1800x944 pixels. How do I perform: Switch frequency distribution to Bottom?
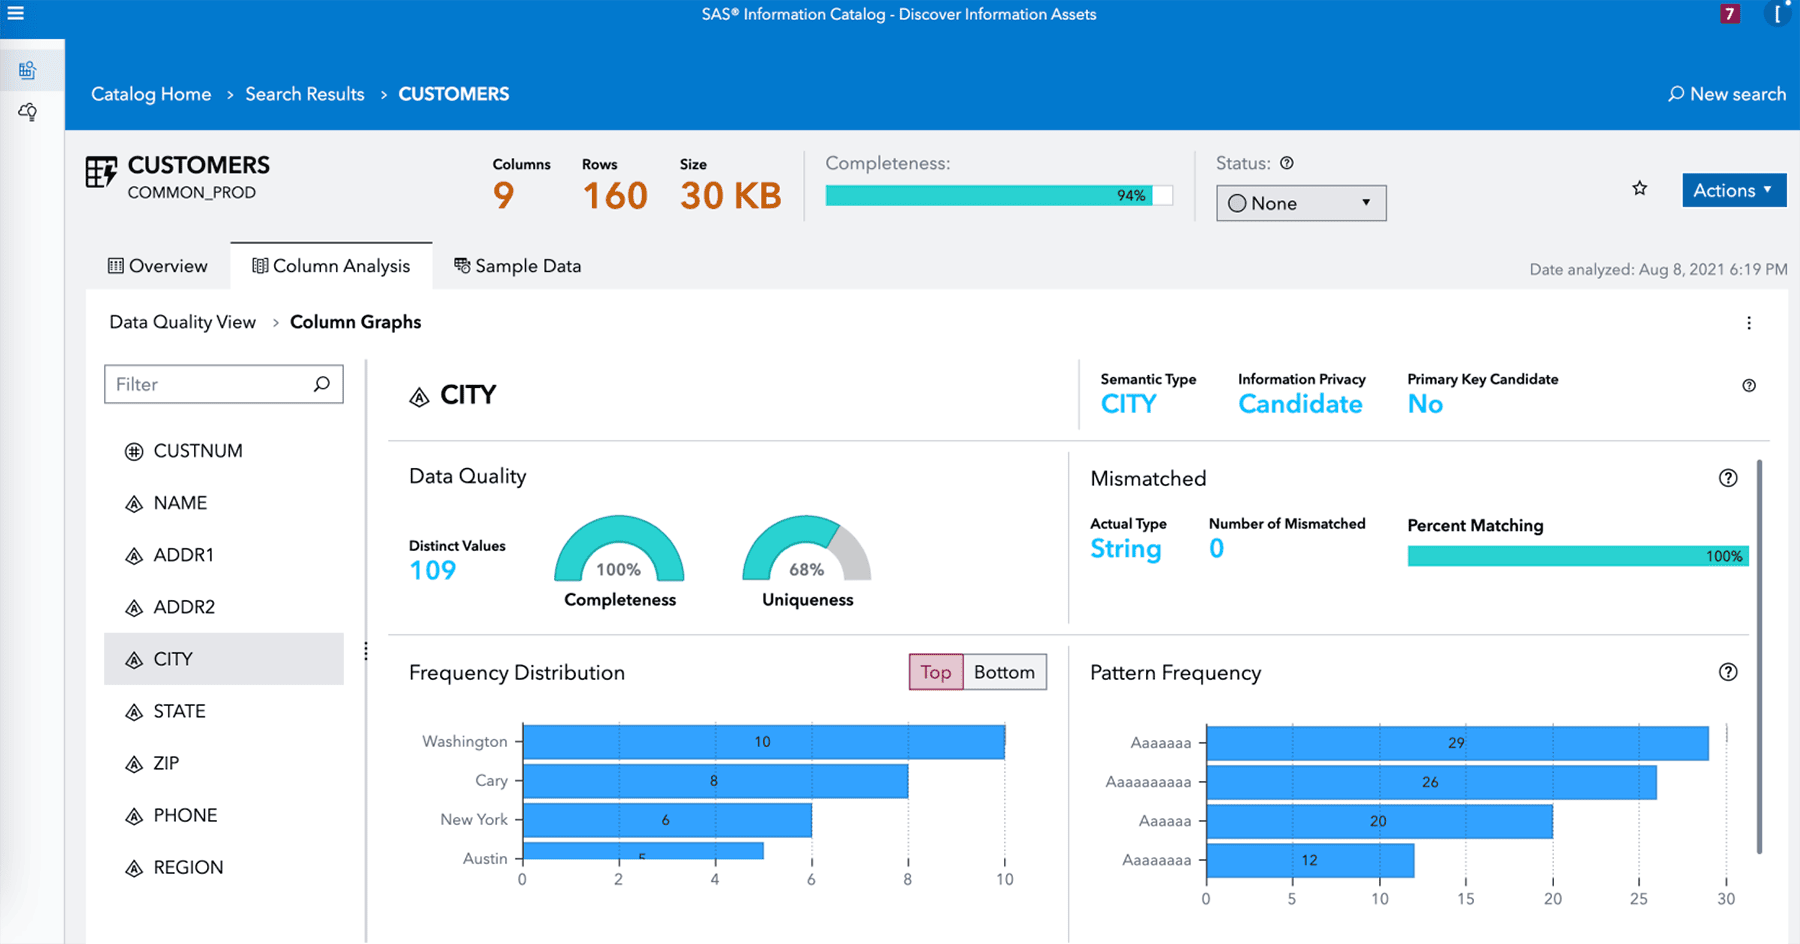(x=1004, y=672)
